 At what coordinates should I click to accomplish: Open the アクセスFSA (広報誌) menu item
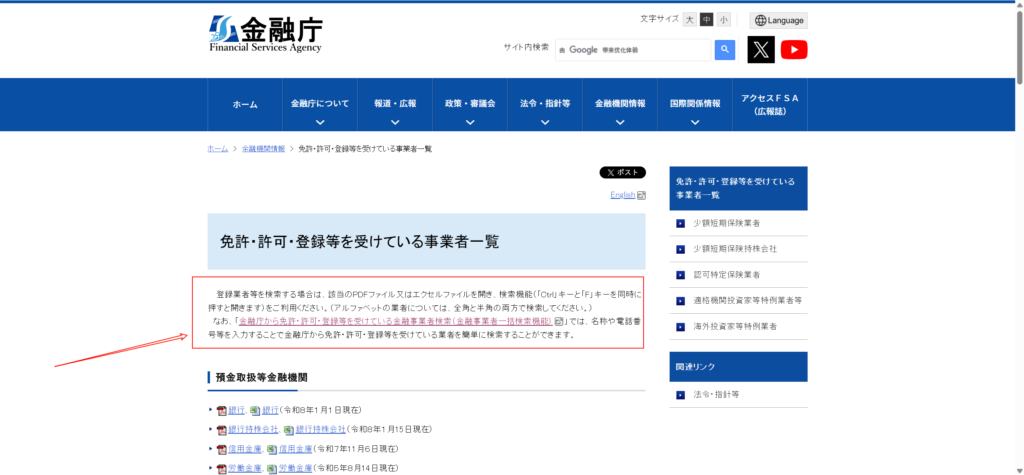click(769, 104)
